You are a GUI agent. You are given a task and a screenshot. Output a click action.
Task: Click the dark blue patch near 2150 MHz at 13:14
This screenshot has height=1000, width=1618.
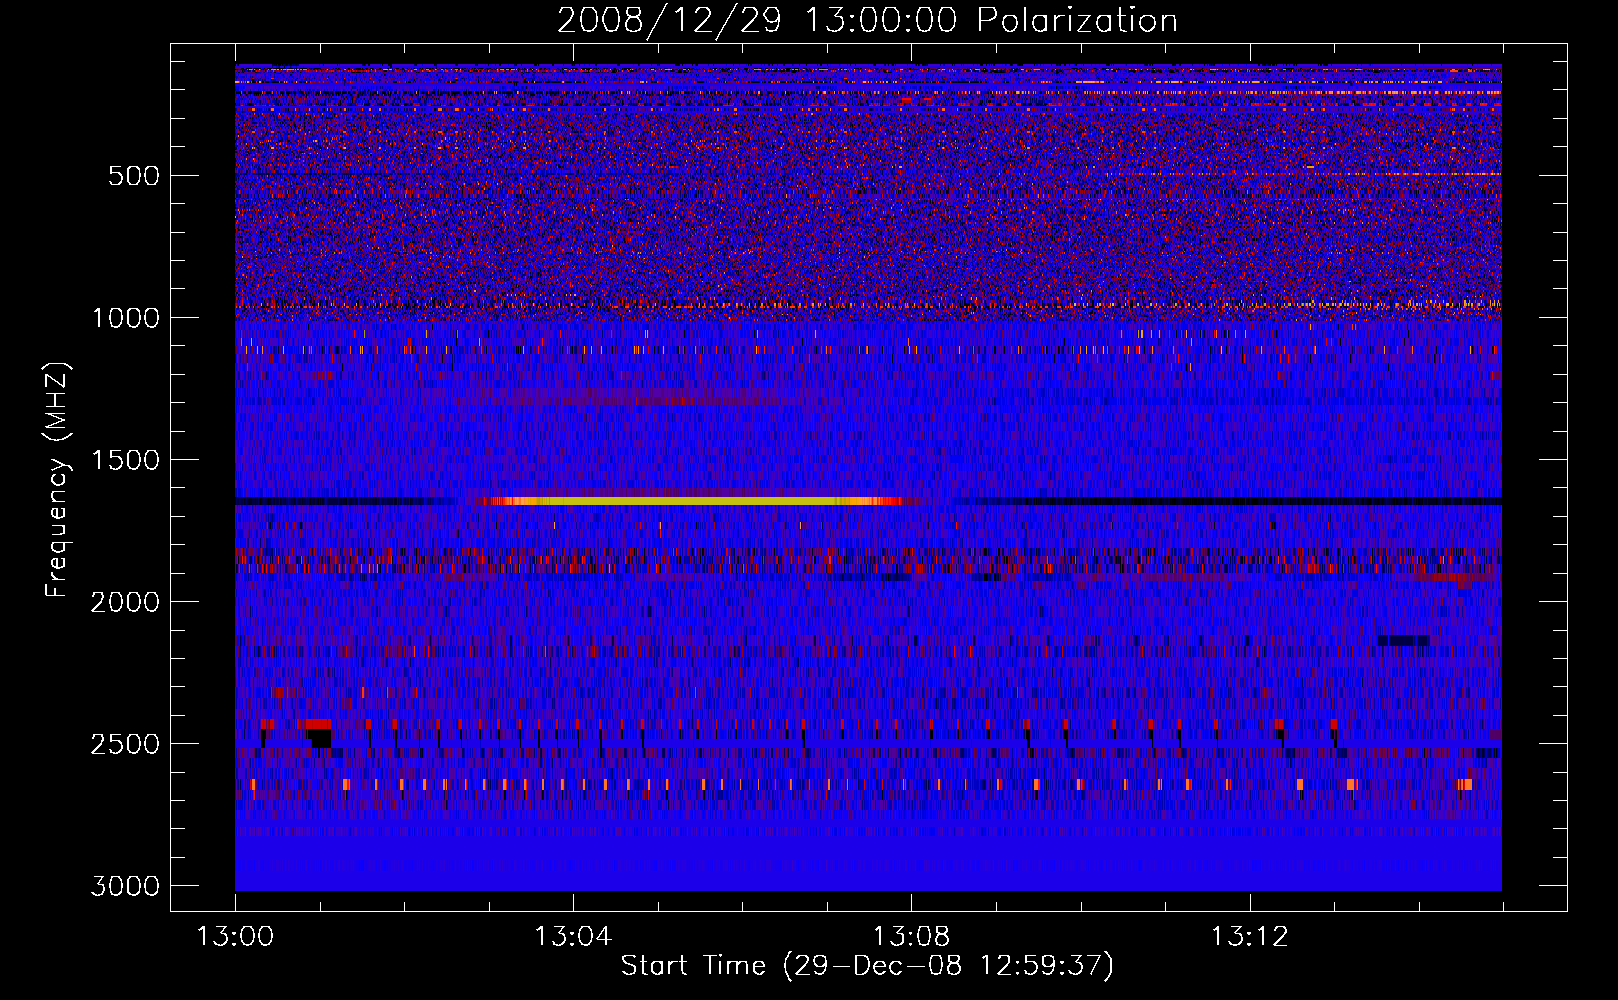(x=1403, y=640)
